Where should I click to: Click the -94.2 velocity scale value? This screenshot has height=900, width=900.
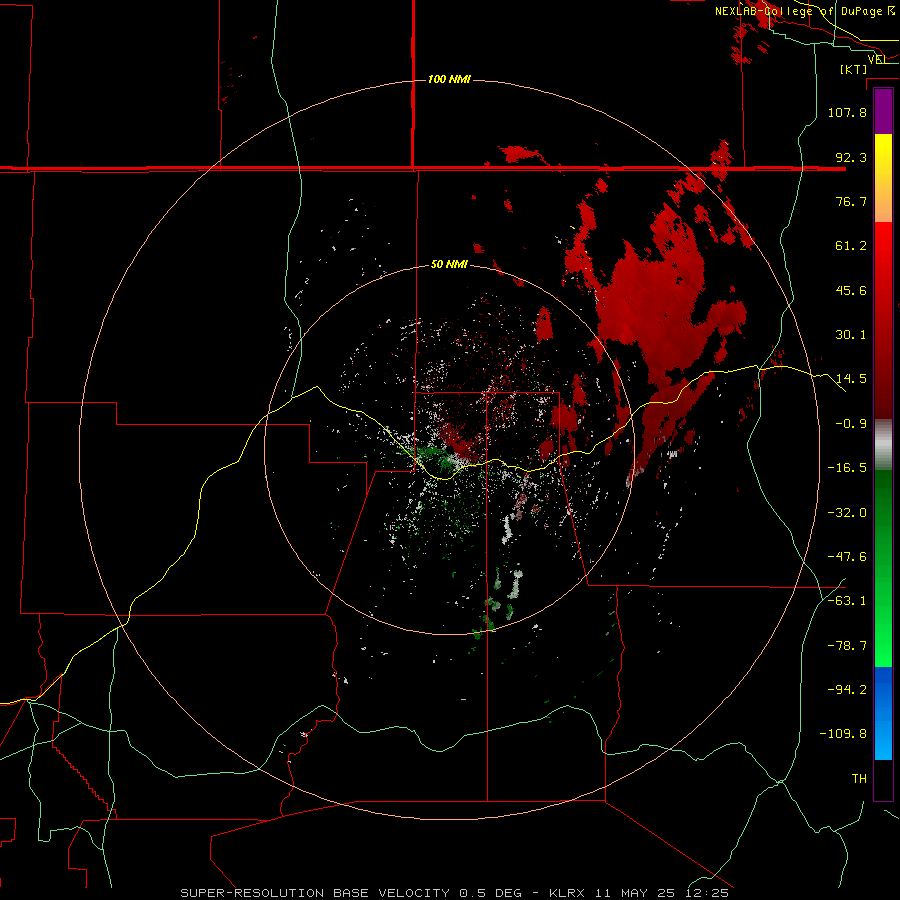[847, 689]
